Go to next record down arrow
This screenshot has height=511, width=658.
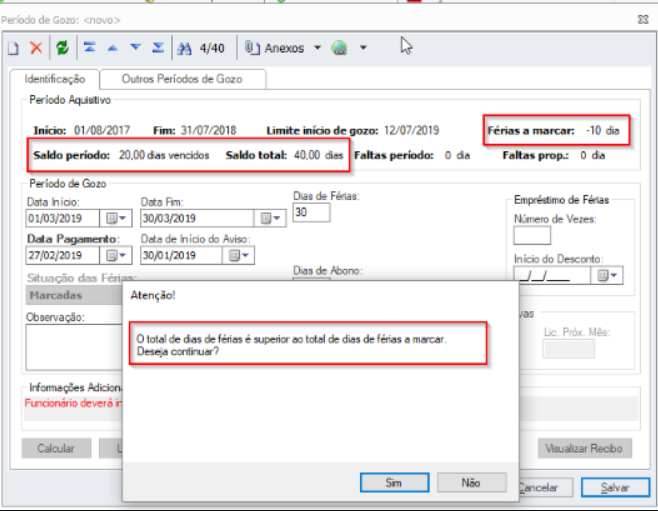tap(136, 47)
